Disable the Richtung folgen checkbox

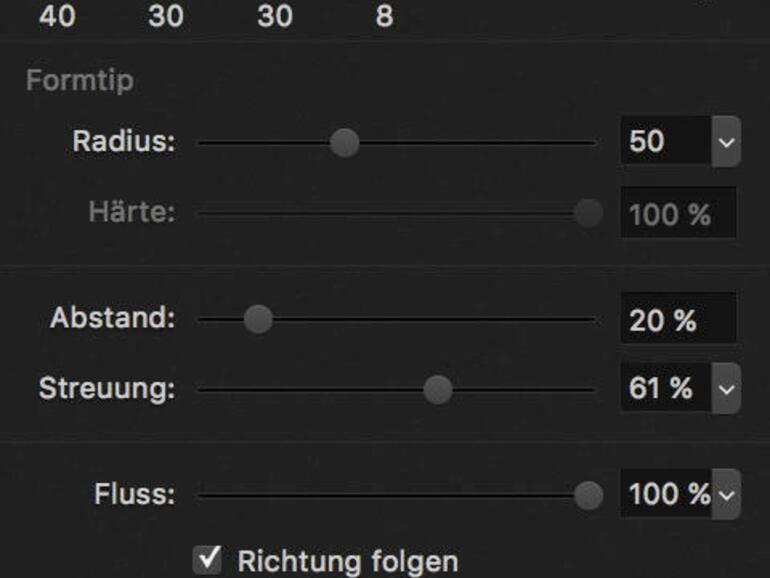(207, 559)
